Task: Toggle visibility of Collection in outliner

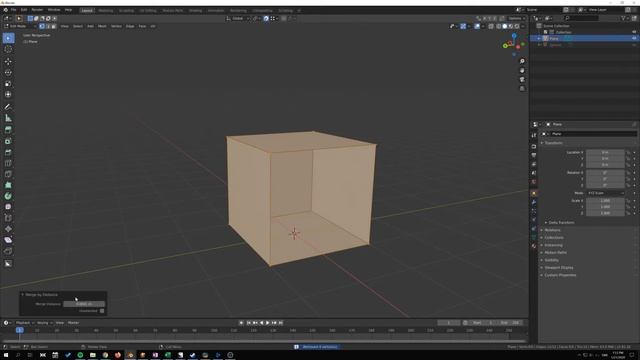Action: tap(634, 32)
